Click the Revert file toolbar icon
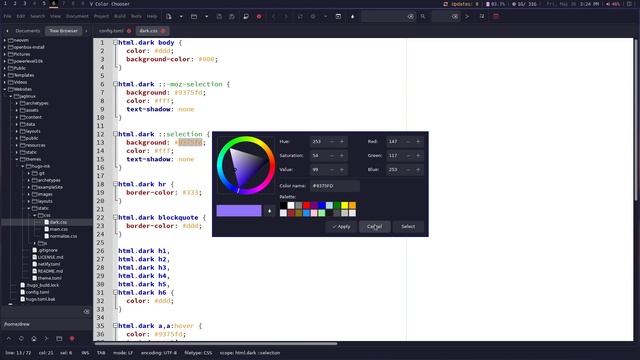 coord(246,17)
